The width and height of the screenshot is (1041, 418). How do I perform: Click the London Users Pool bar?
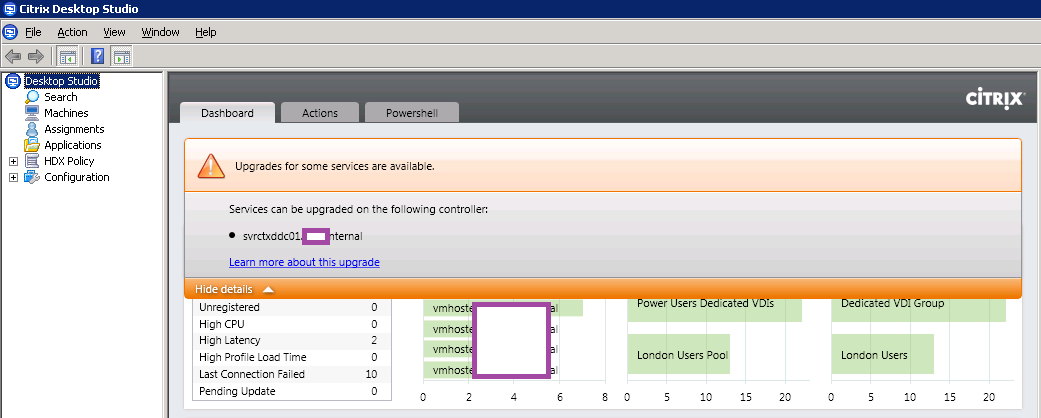(x=679, y=354)
